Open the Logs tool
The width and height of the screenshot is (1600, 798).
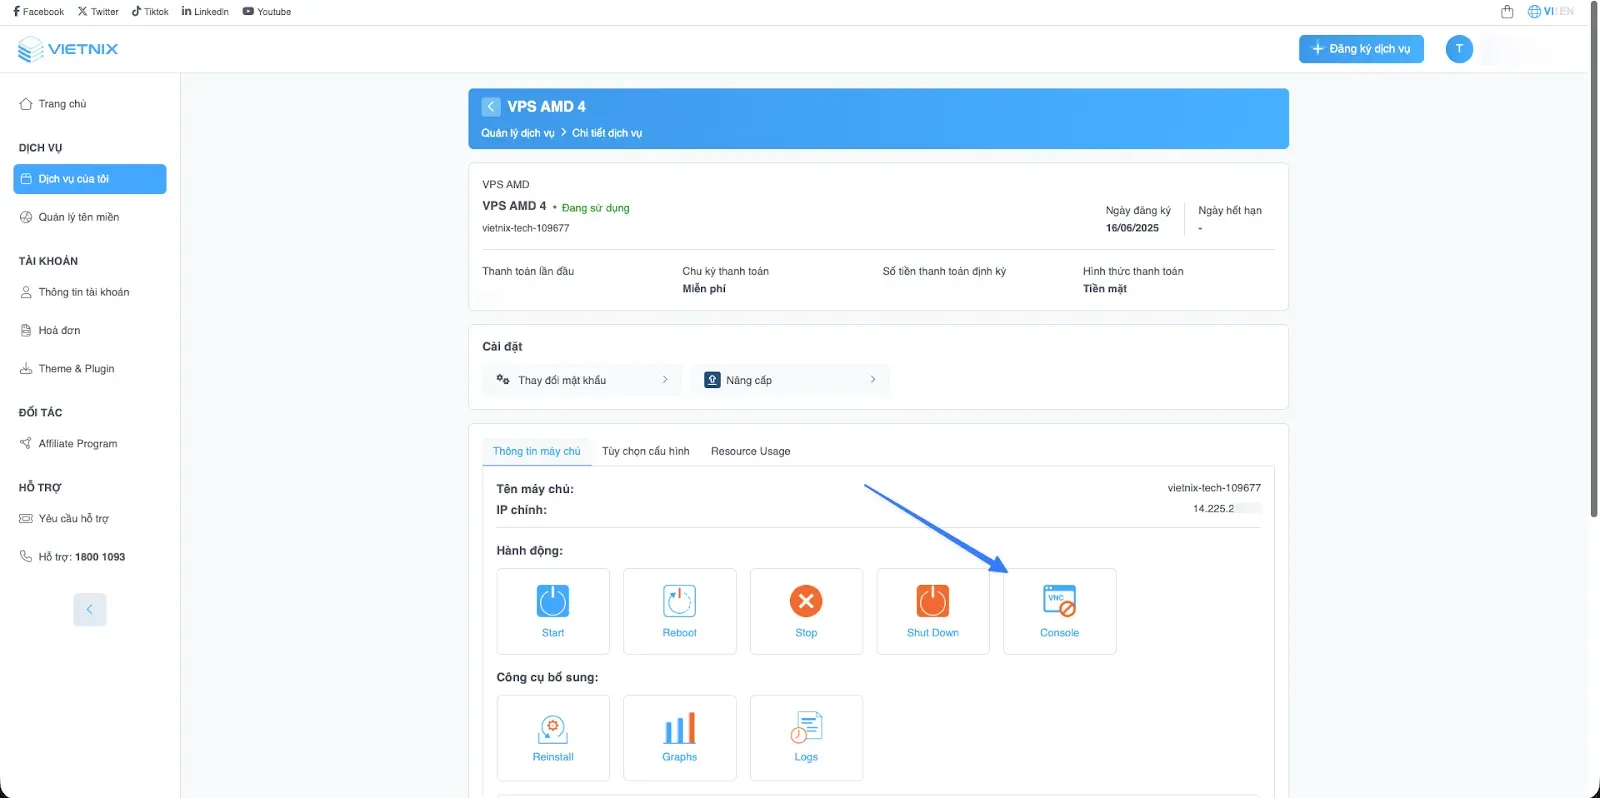[806, 729]
